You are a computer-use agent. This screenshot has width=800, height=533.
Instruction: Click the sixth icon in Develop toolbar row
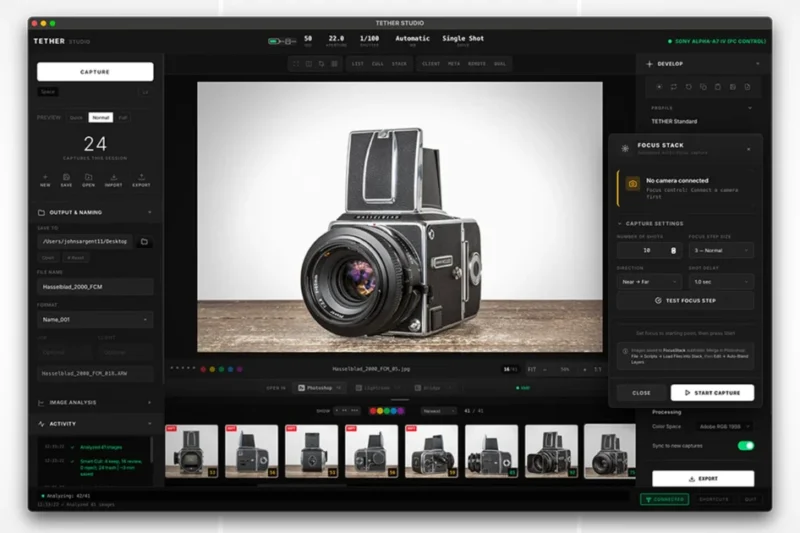click(x=733, y=87)
